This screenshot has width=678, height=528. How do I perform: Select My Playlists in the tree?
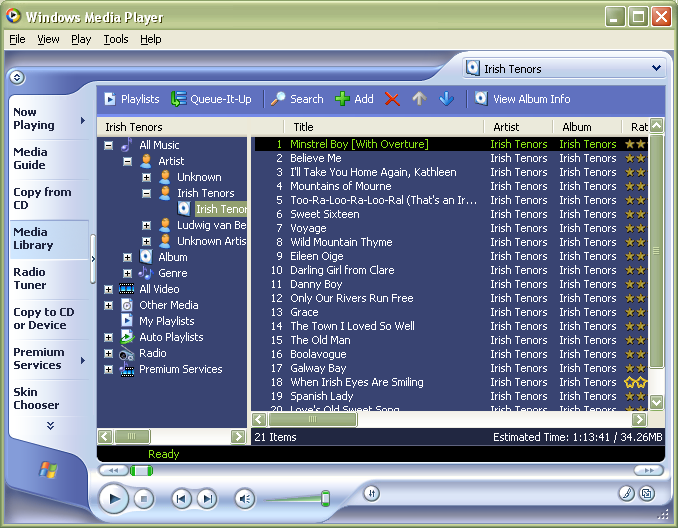click(x=166, y=321)
